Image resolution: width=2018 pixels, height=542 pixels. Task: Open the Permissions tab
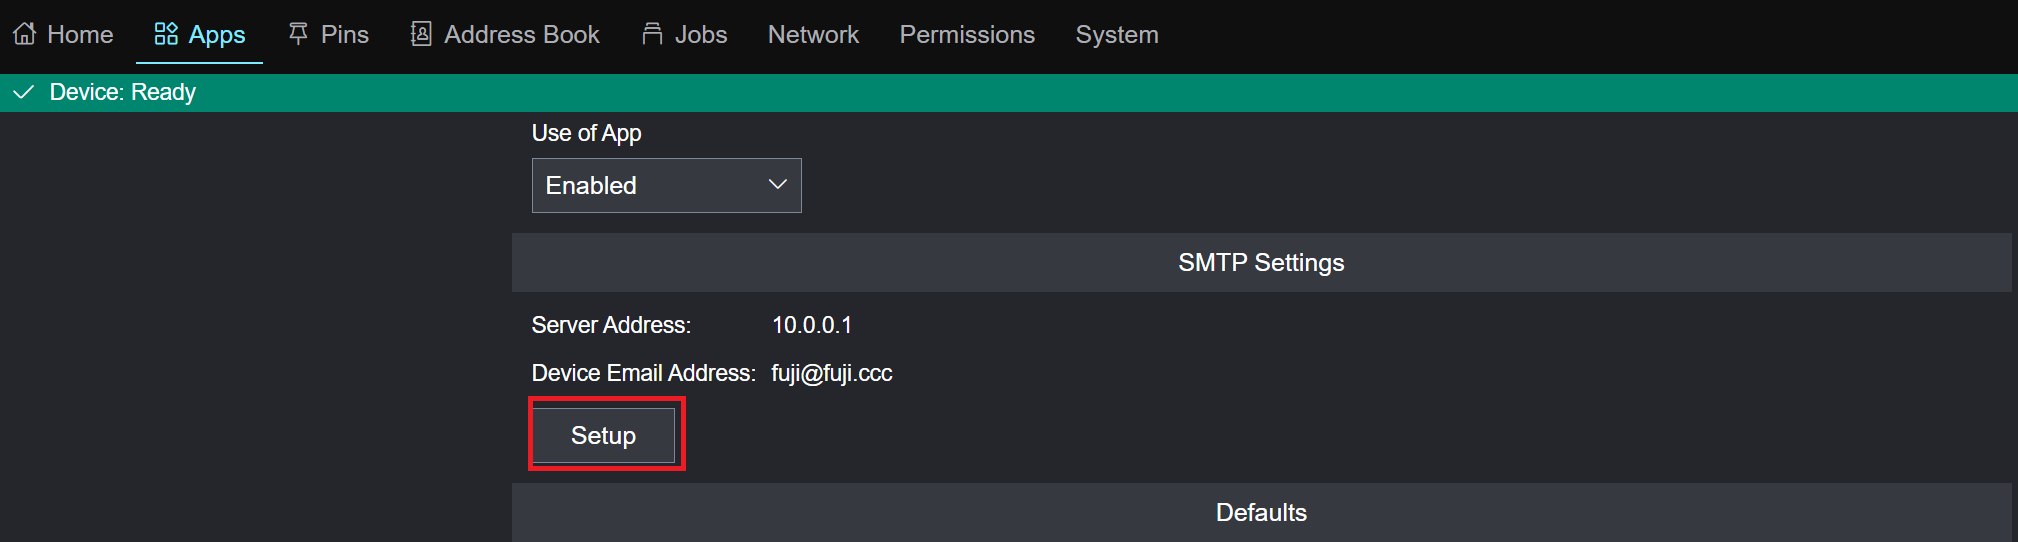click(967, 34)
